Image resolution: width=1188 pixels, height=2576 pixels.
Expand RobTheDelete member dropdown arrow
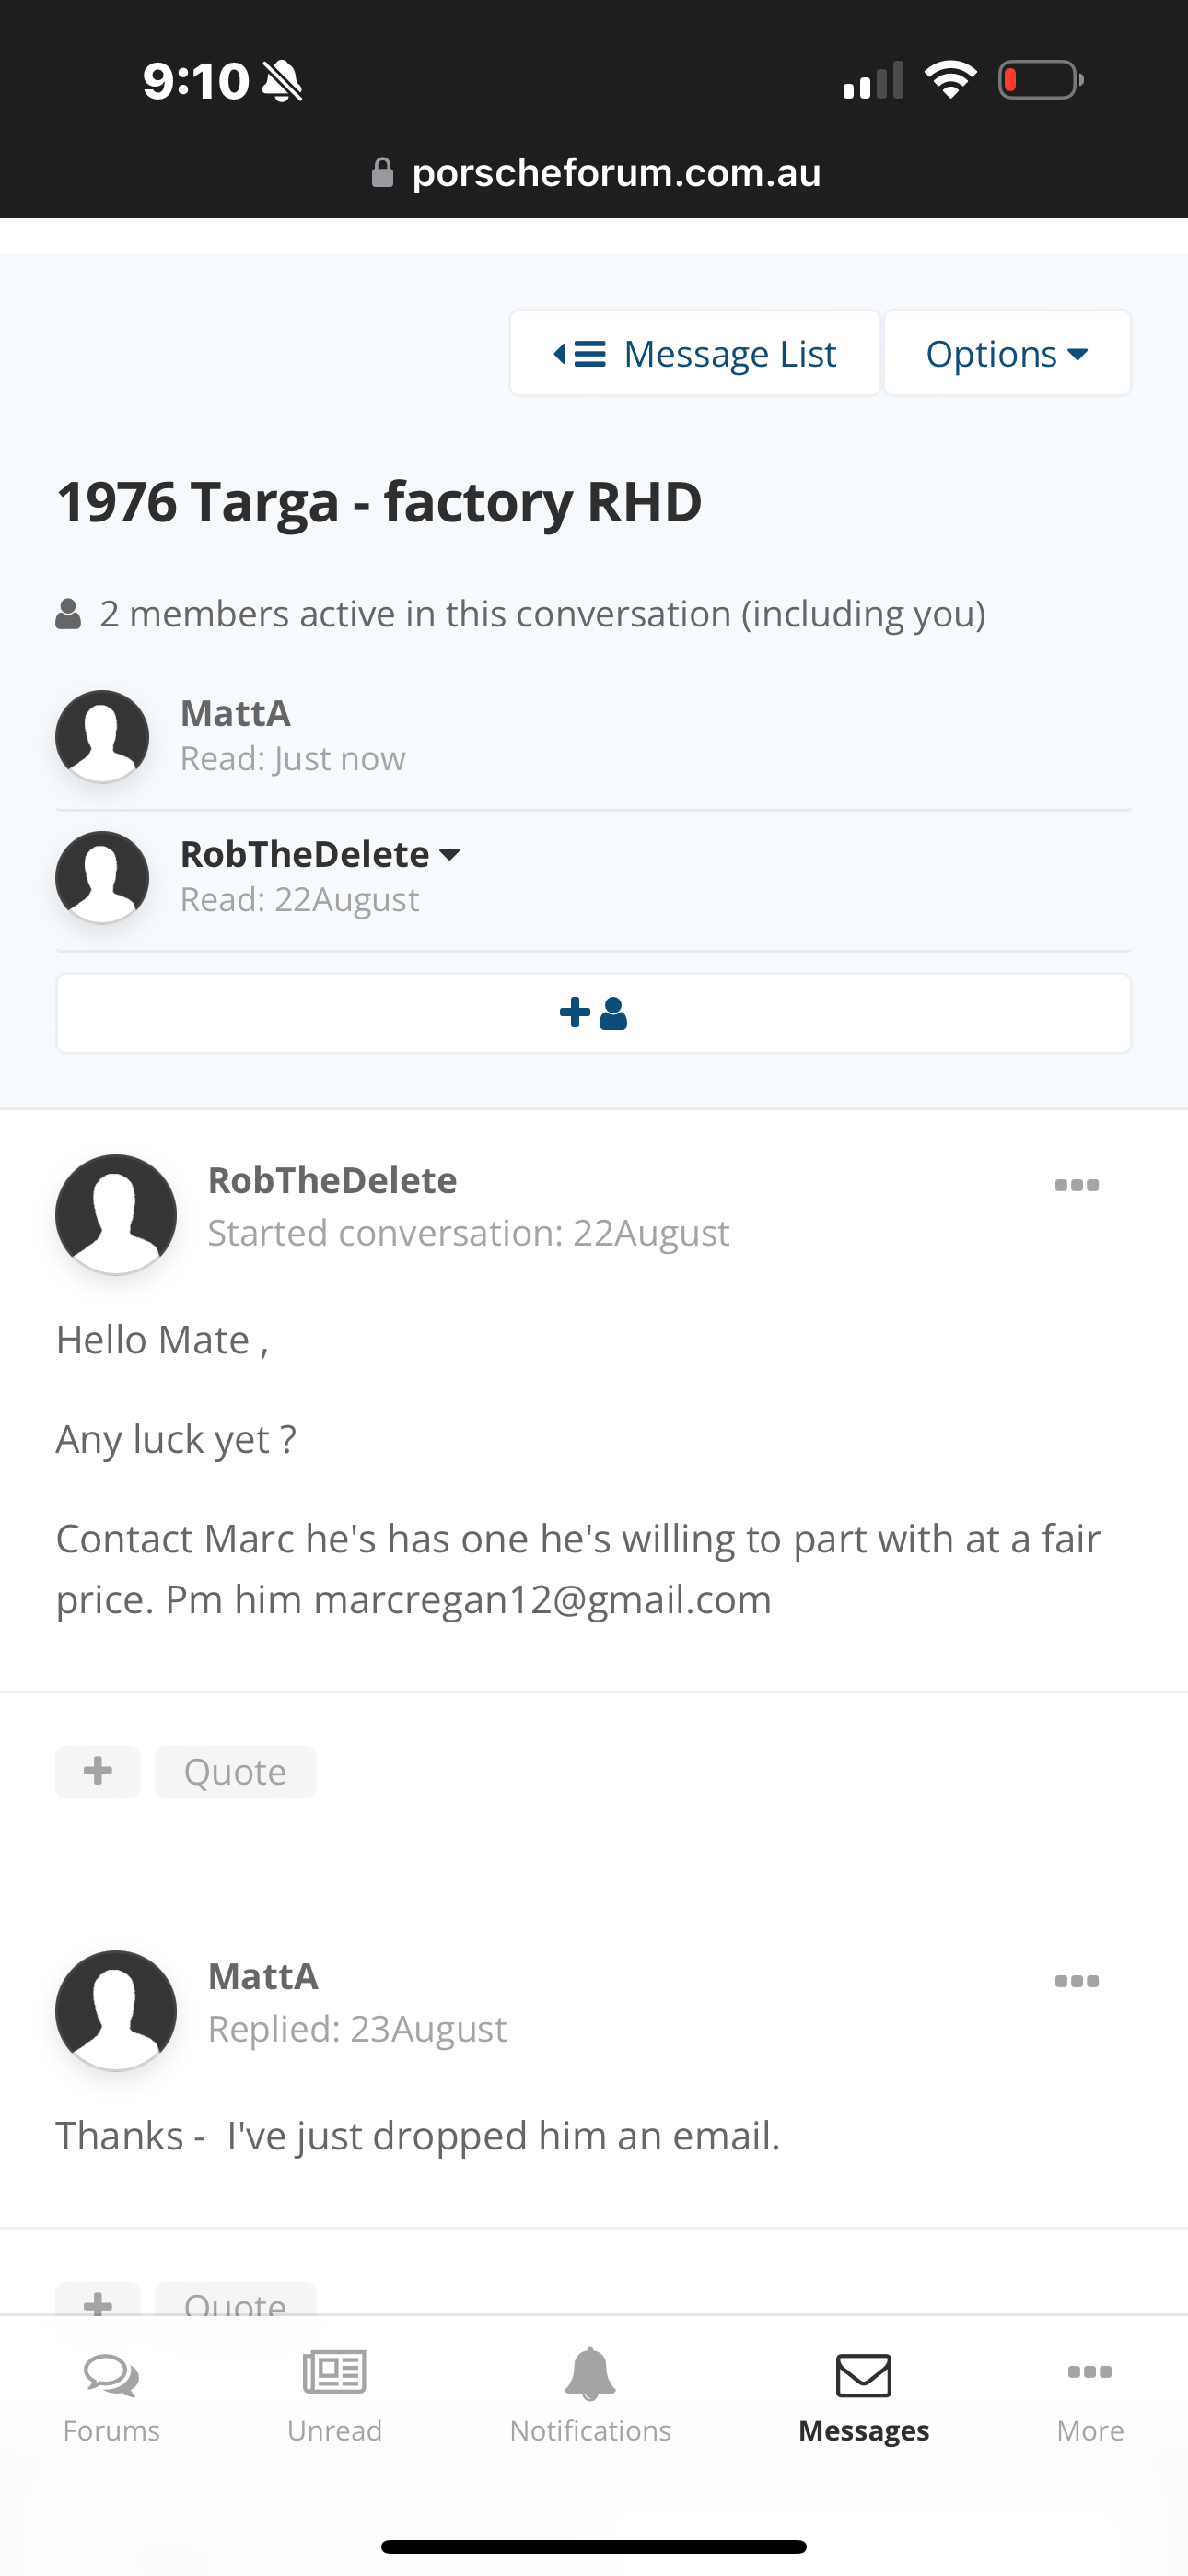pyautogui.click(x=450, y=855)
